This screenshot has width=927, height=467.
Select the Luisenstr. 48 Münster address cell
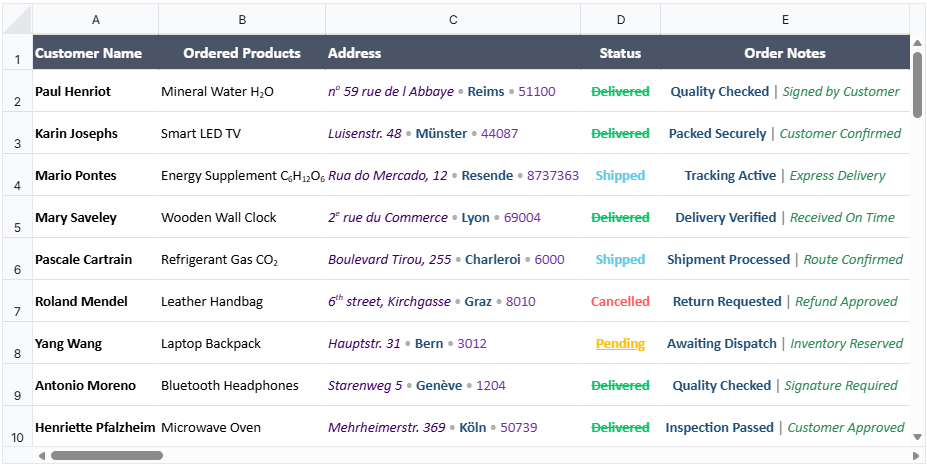pos(453,133)
